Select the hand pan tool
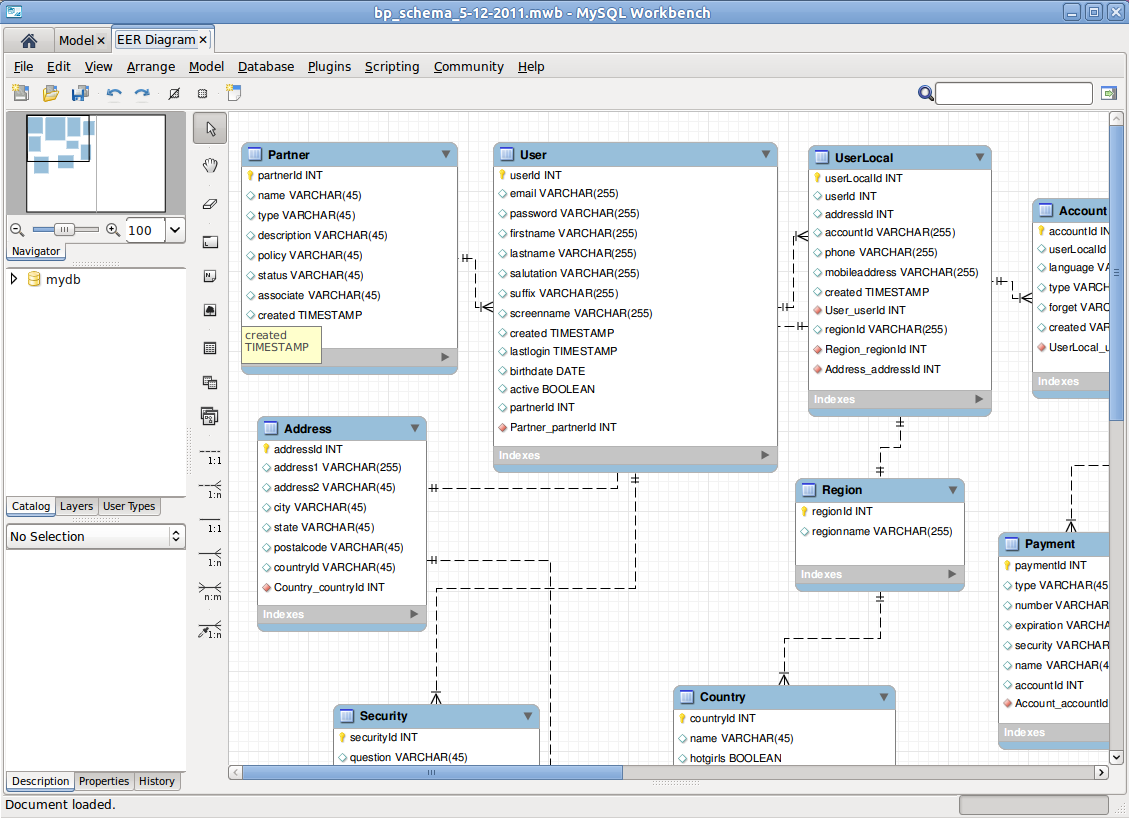This screenshot has height=818, width=1129. coord(210,166)
